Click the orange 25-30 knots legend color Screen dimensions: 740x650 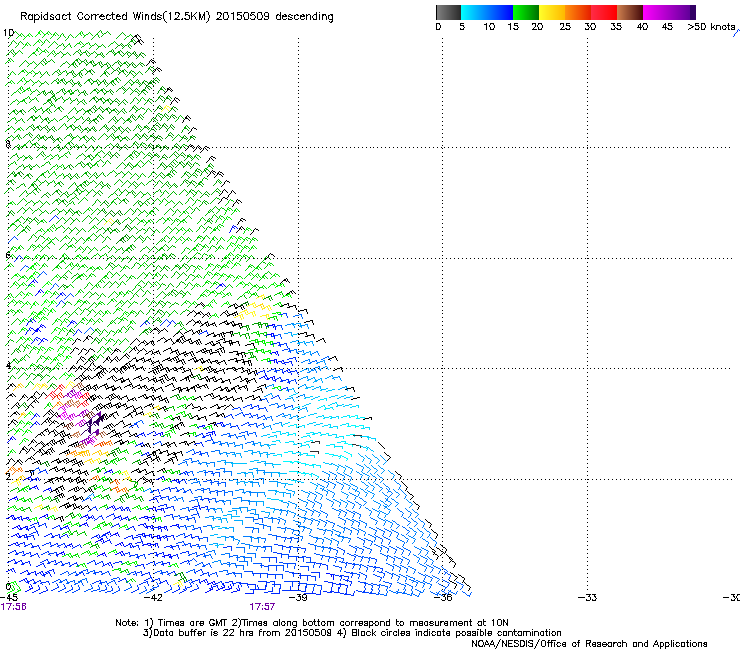[578, 12]
